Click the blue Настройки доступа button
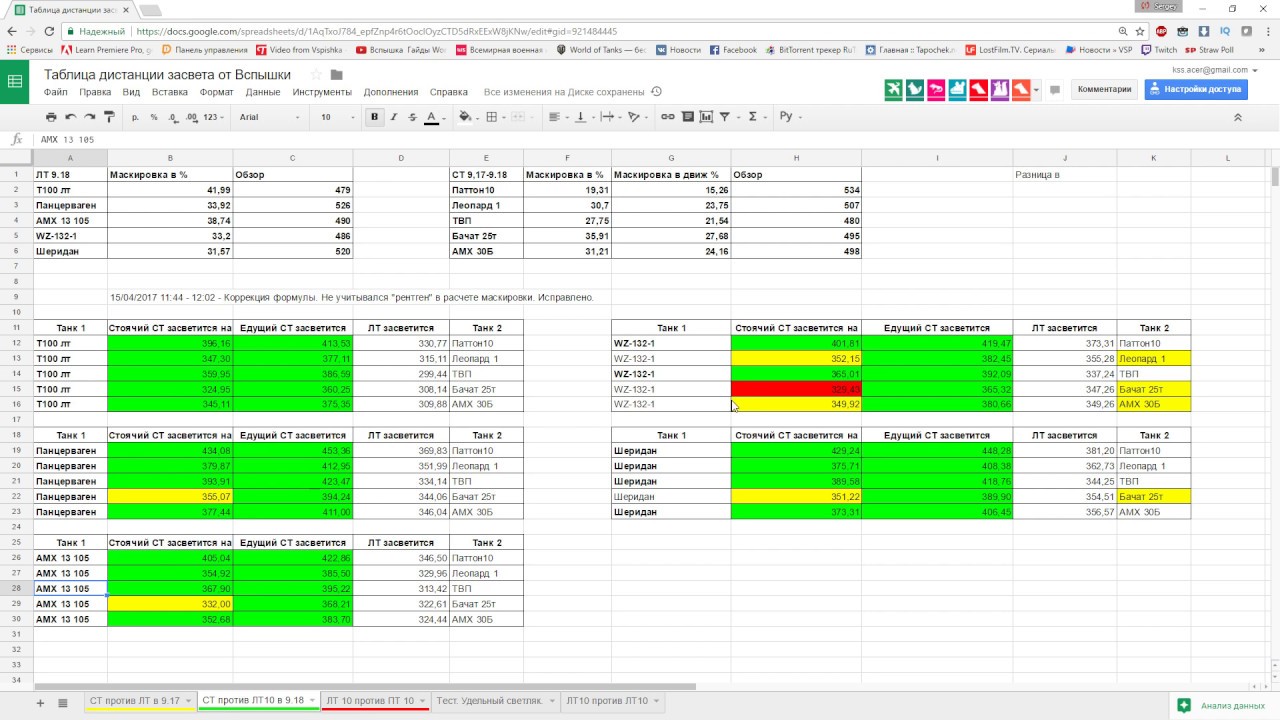Image resolution: width=1280 pixels, height=720 pixels. point(1195,89)
